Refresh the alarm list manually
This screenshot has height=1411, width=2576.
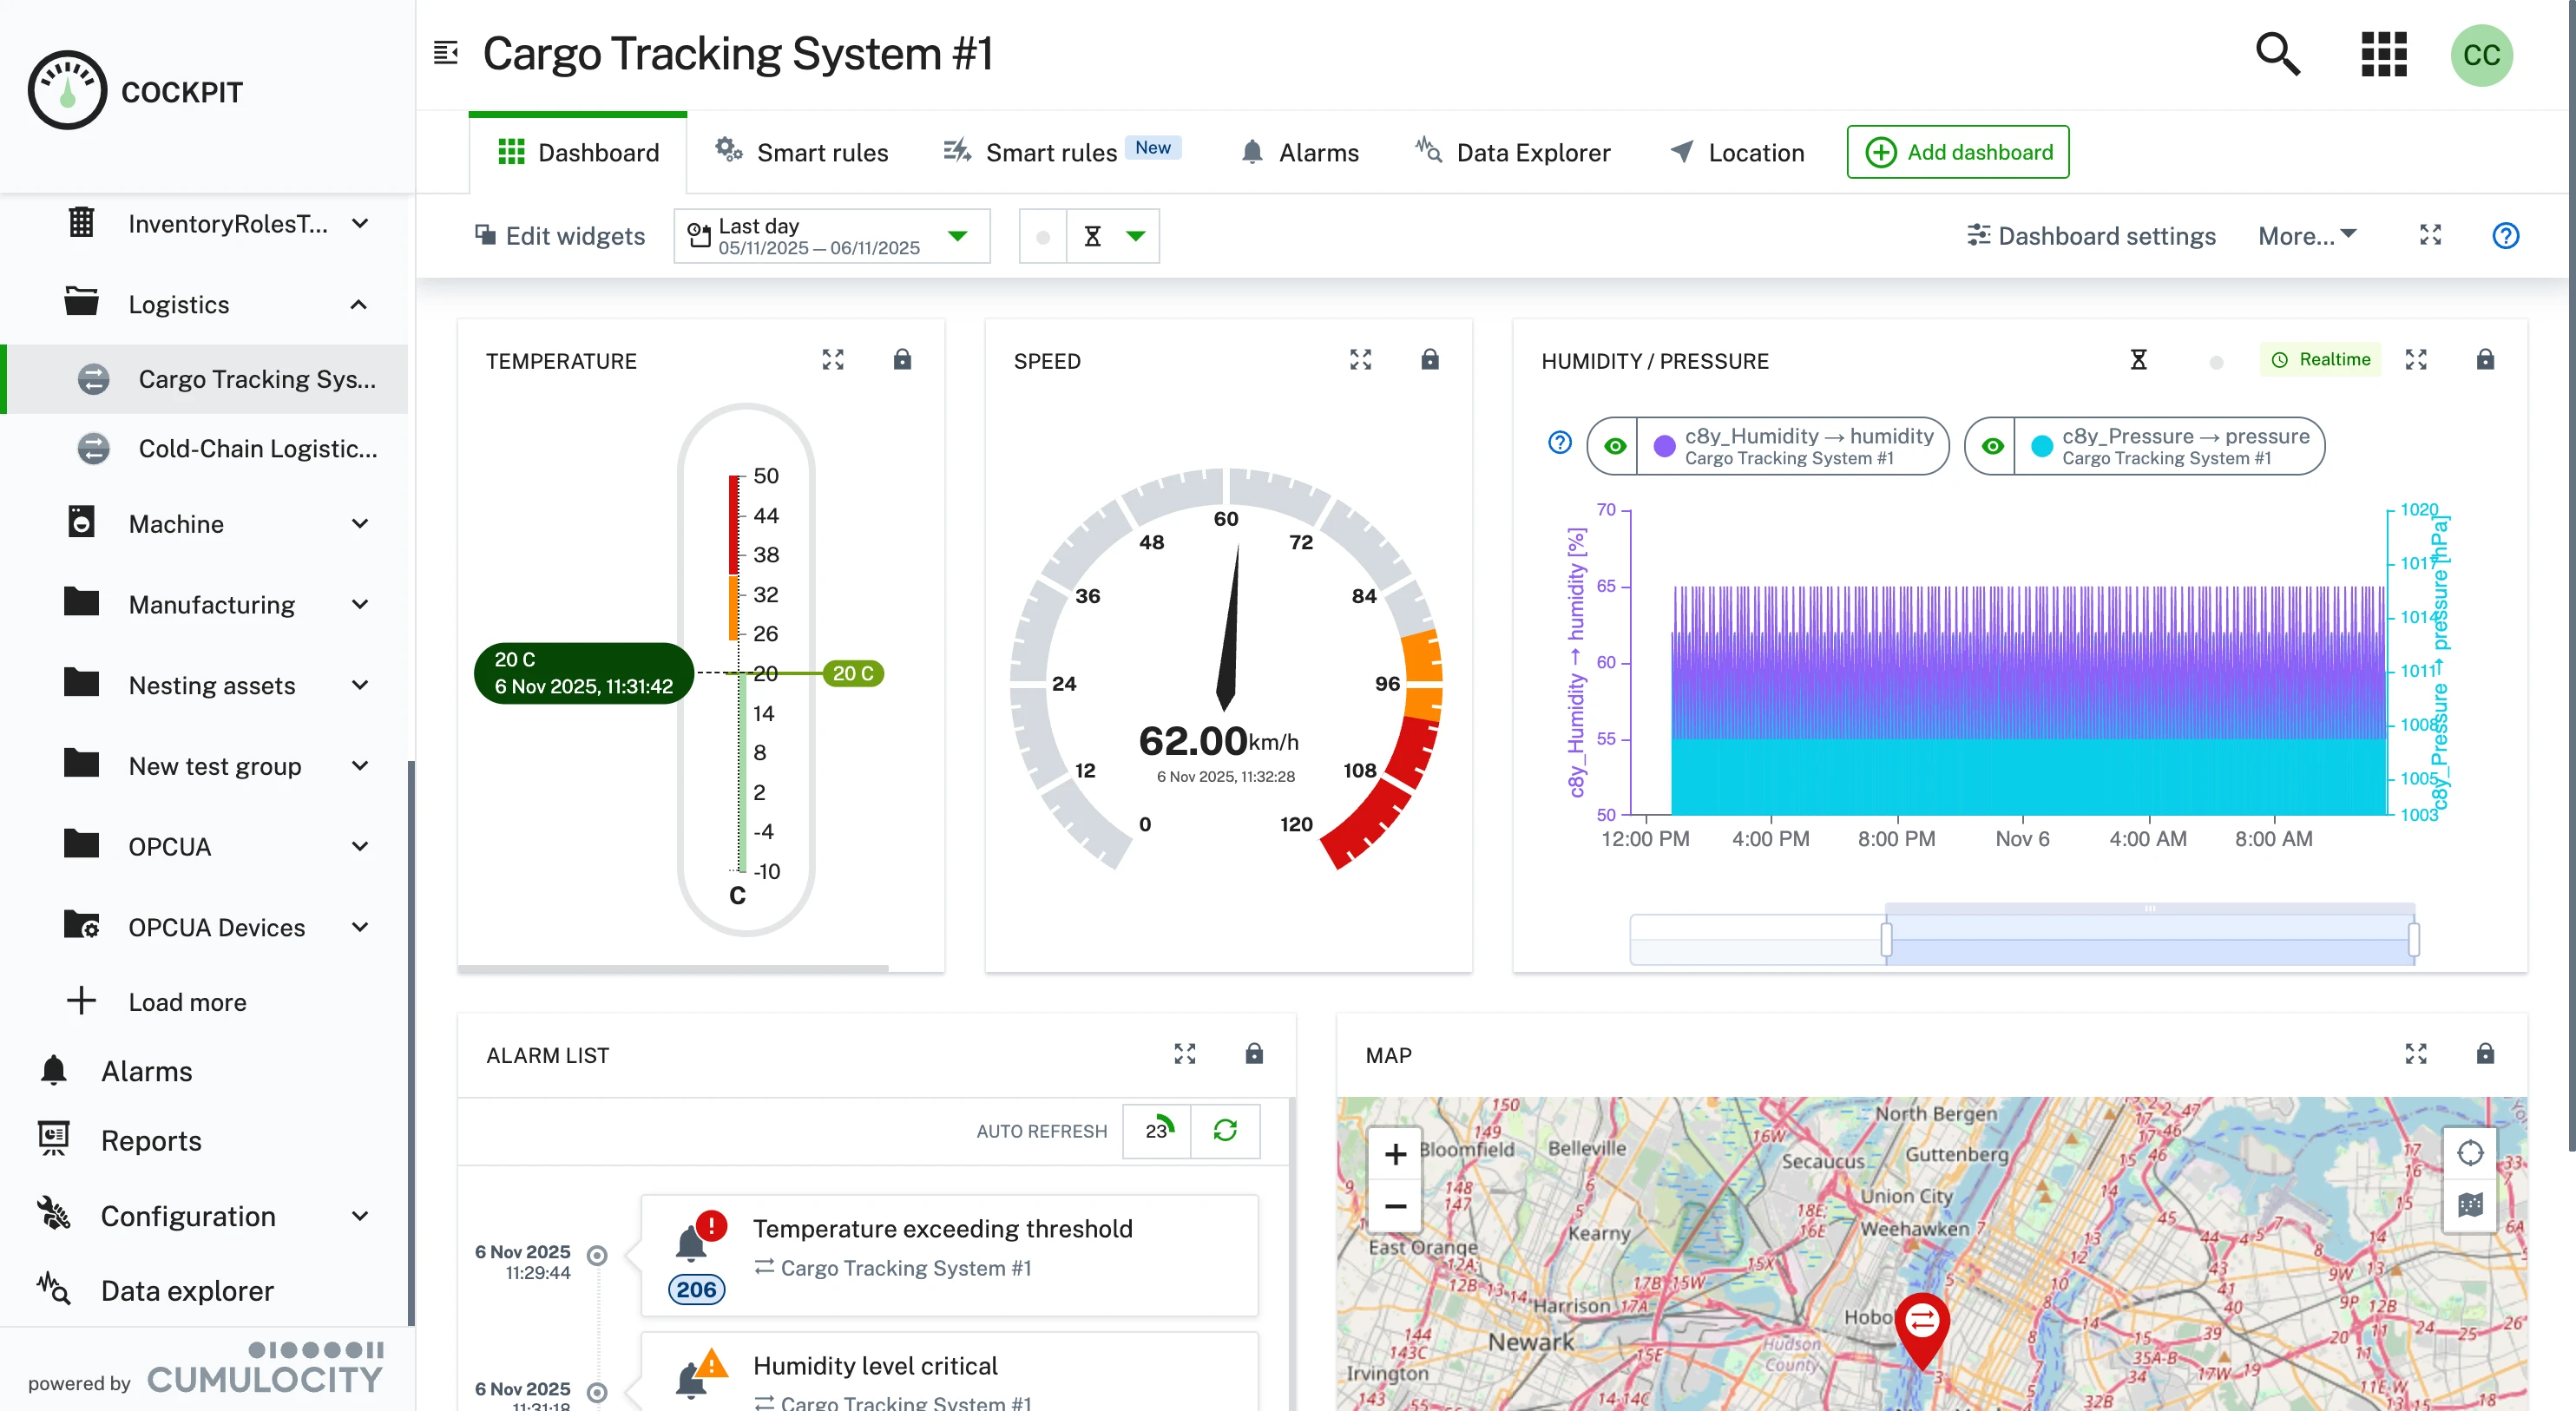tap(1225, 1130)
